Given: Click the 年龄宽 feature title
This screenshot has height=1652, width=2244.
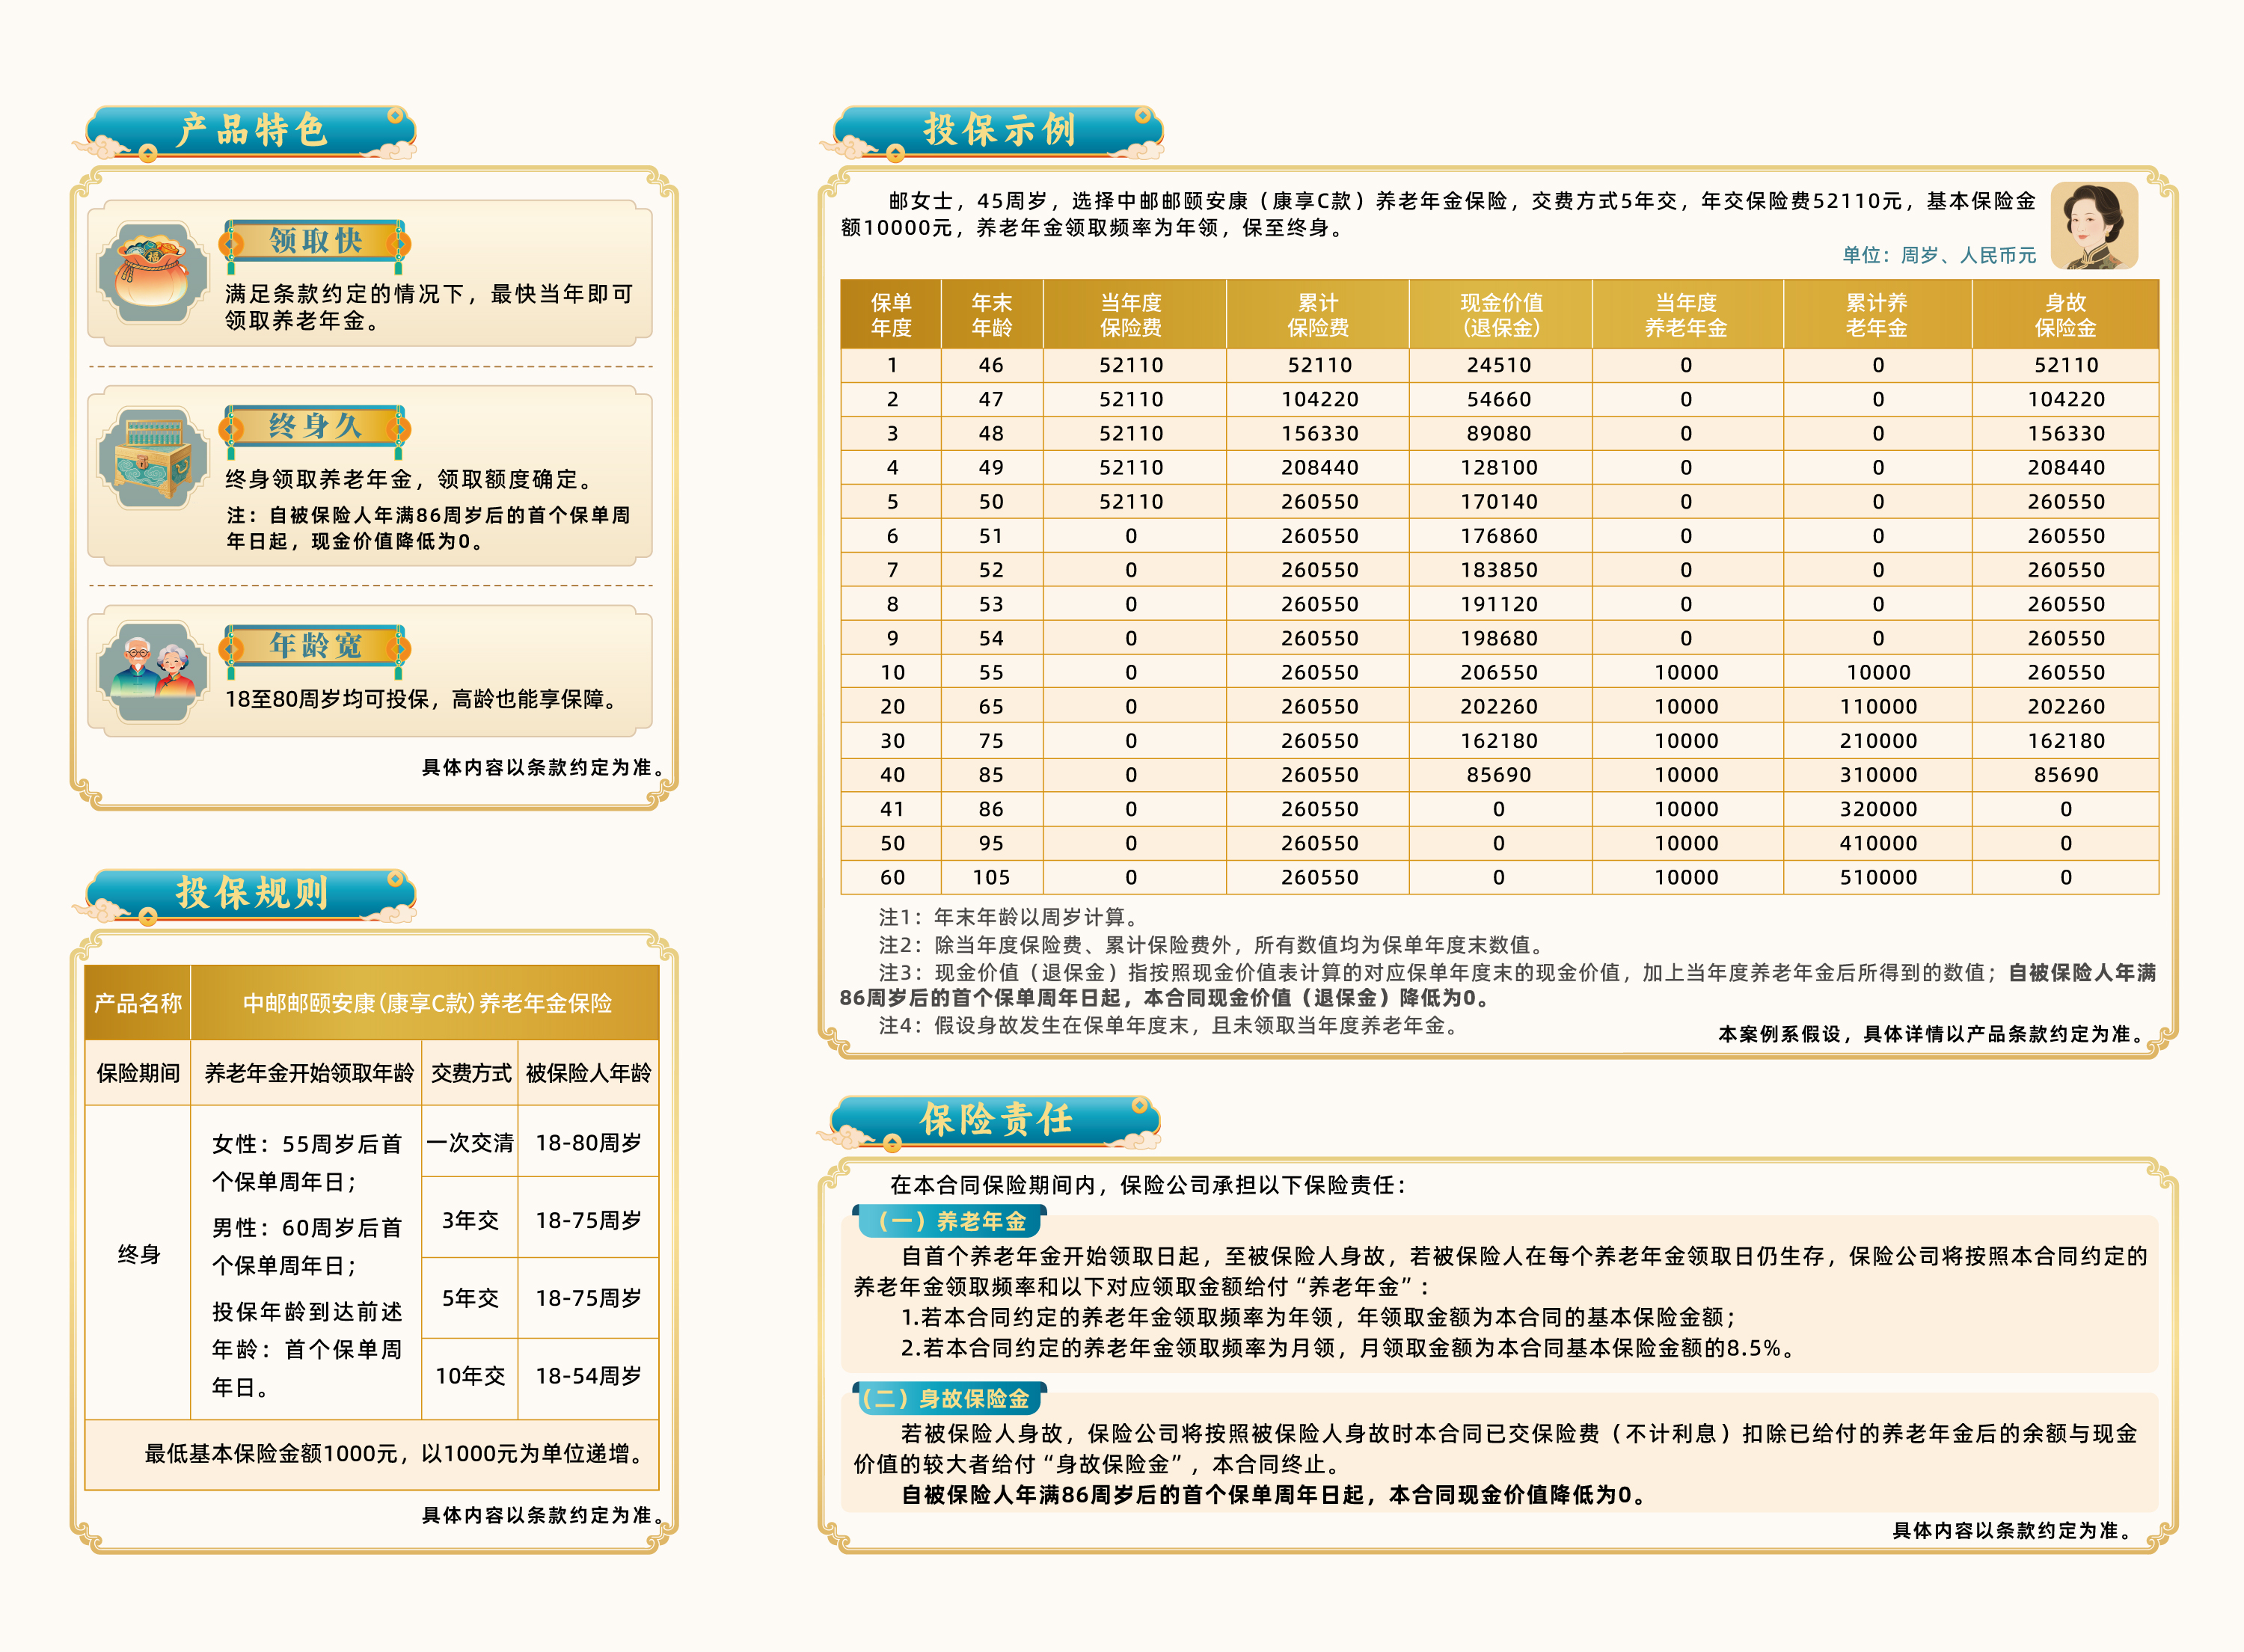Looking at the screenshot, I should (315, 646).
